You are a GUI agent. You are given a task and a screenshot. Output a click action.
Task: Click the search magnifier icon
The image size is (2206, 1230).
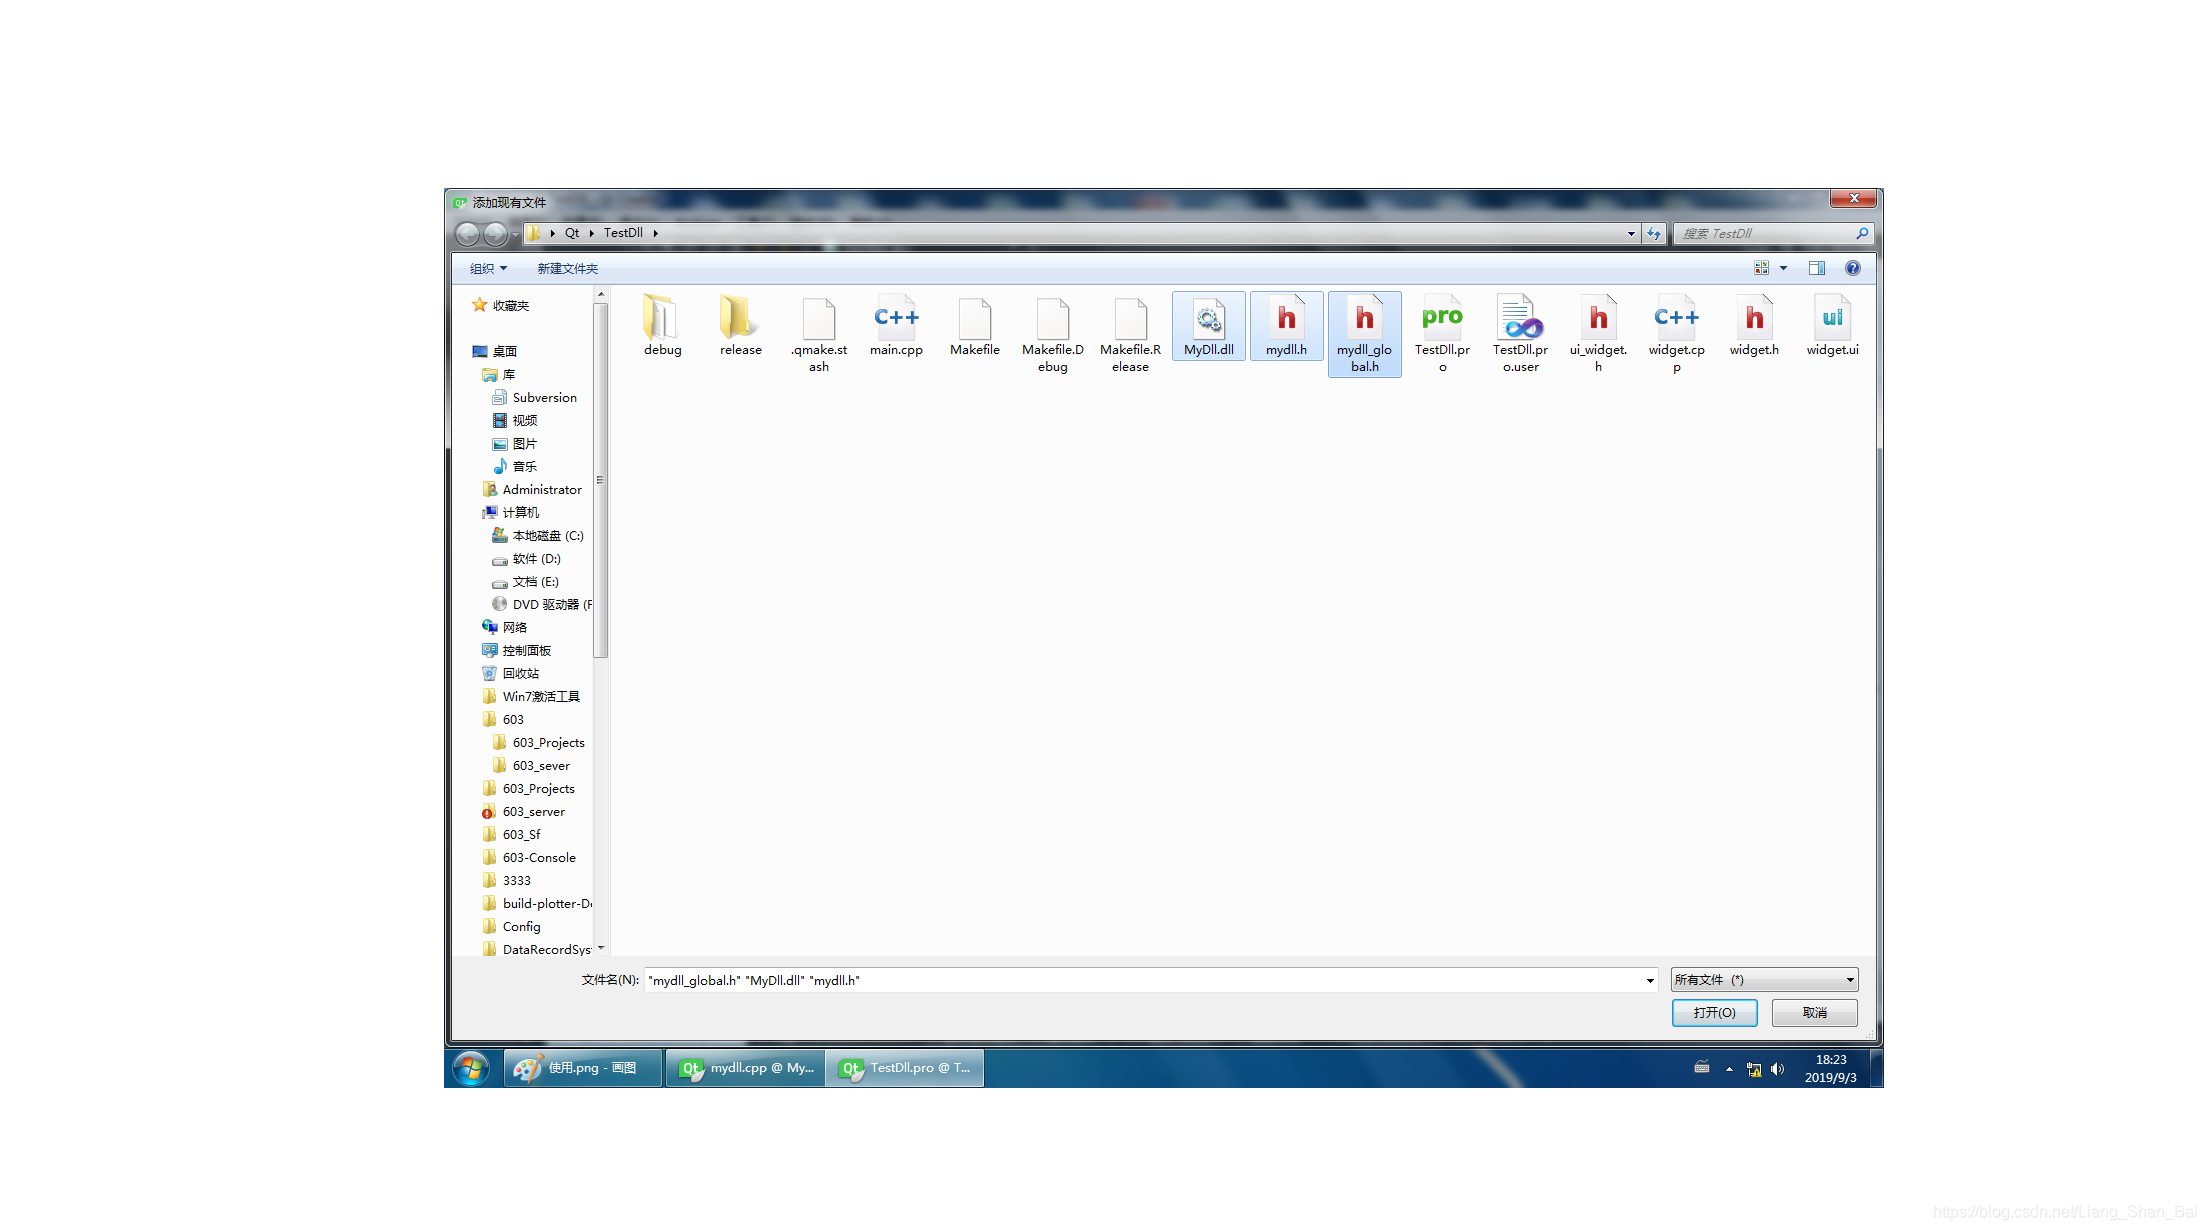click(x=1861, y=233)
